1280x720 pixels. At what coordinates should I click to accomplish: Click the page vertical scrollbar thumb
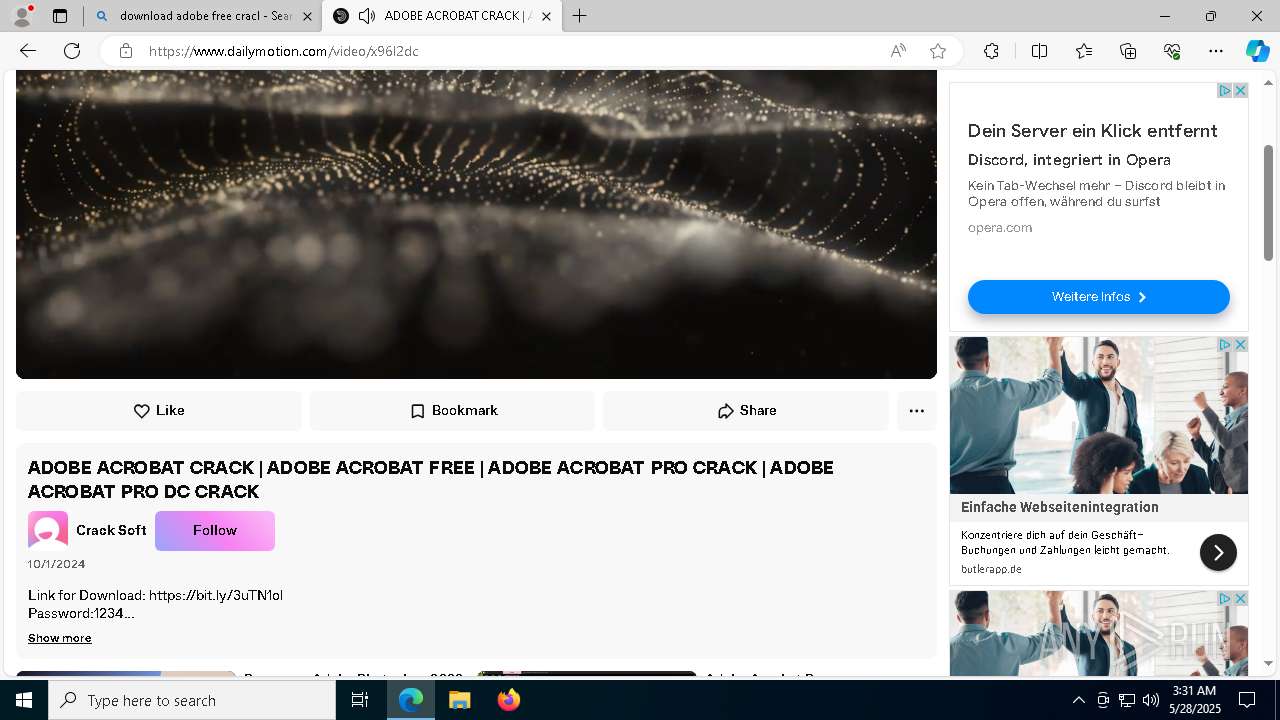pyautogui.click(x=1268, y=202)
